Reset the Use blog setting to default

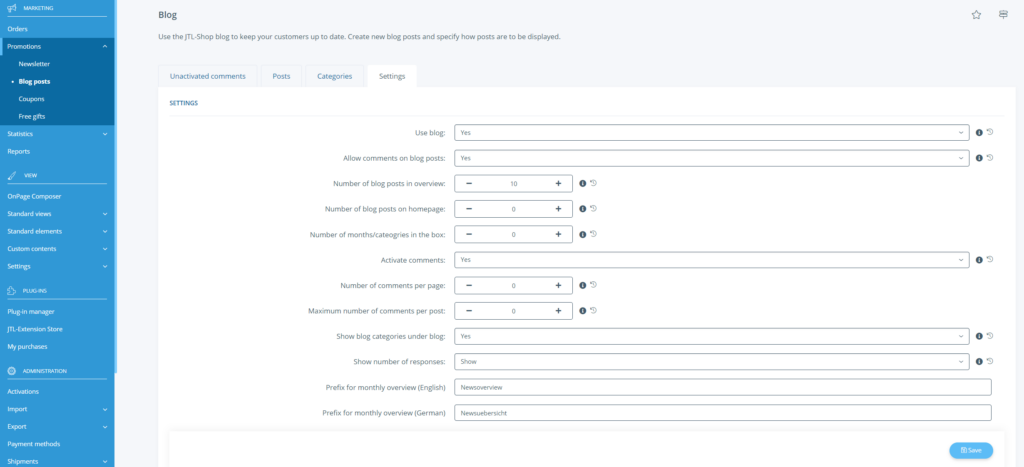pos(990,132)
